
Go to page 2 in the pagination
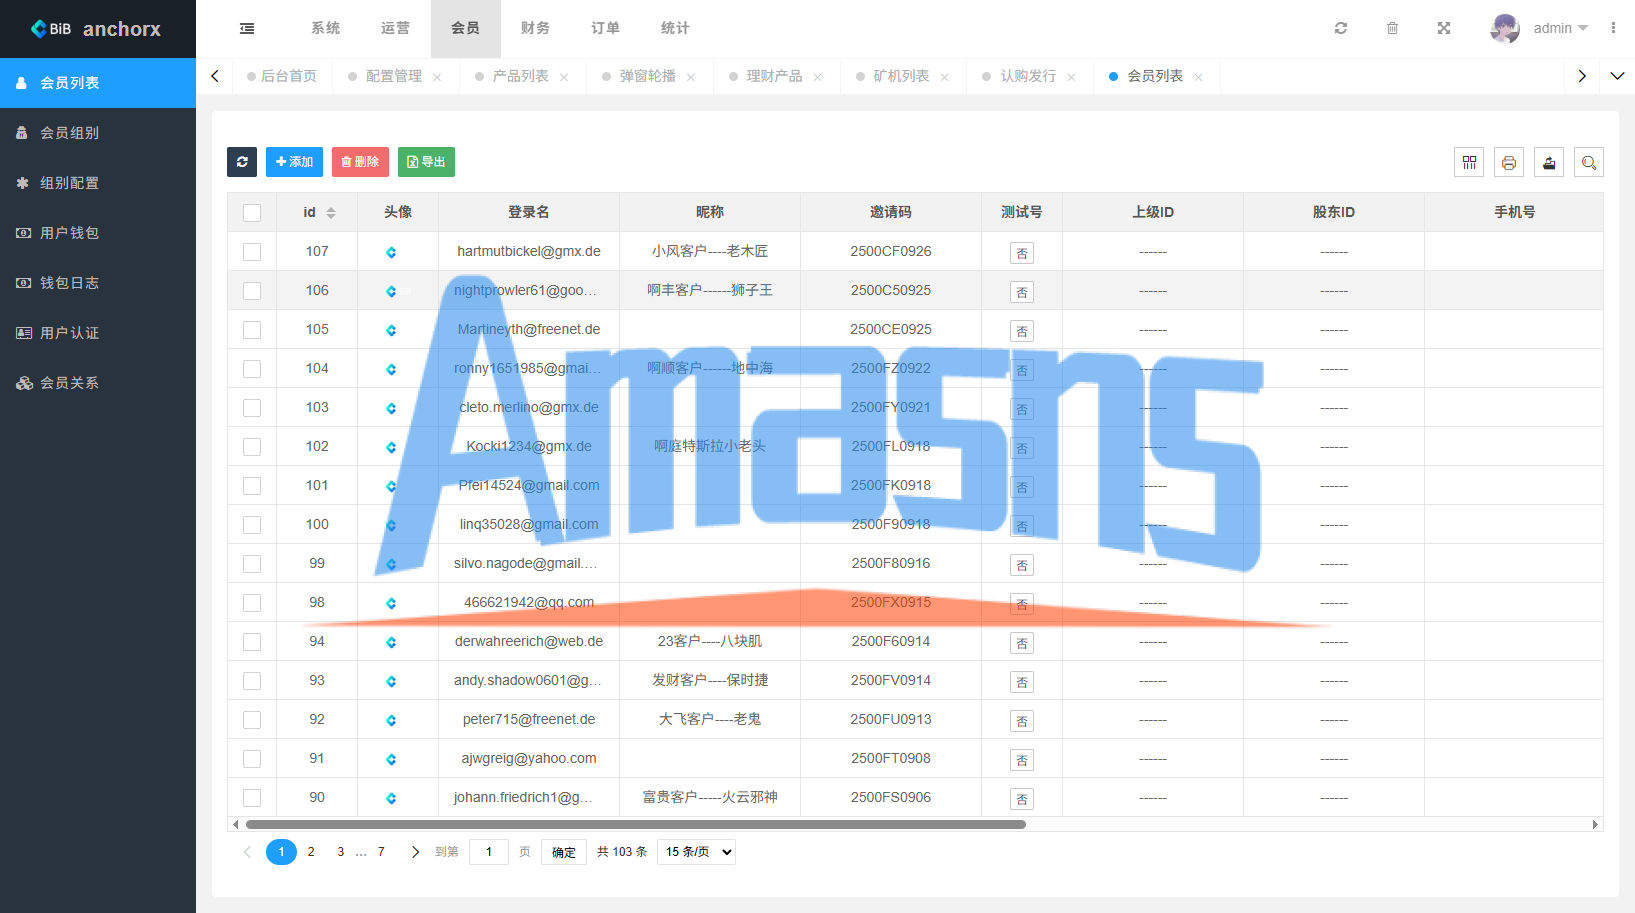311,852
